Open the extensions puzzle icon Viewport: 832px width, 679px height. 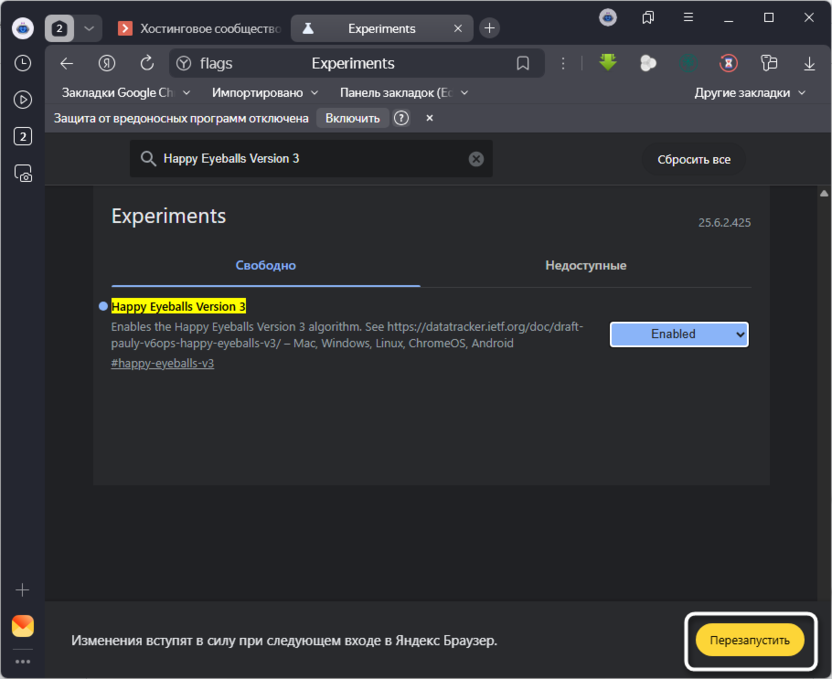(769, 64)
